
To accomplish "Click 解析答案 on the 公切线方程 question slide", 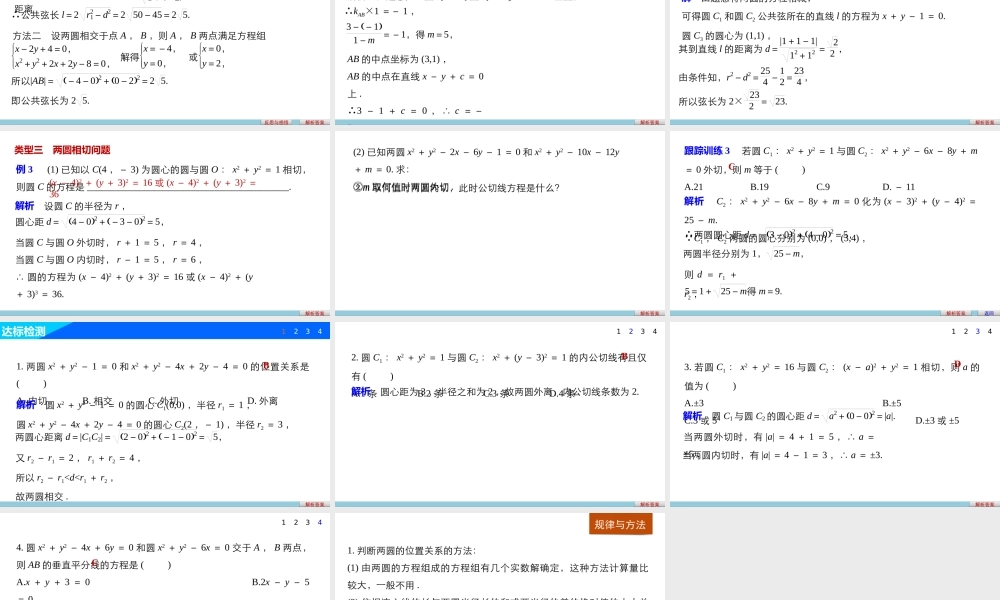I will tap(649, 313).
